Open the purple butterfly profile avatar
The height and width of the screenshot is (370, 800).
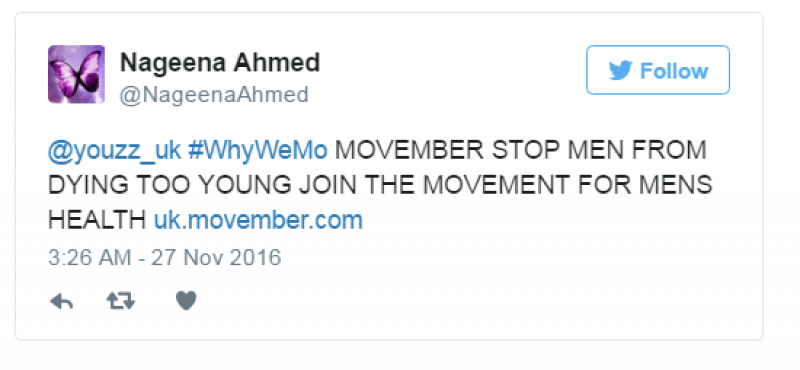click(x=77, y=74)
